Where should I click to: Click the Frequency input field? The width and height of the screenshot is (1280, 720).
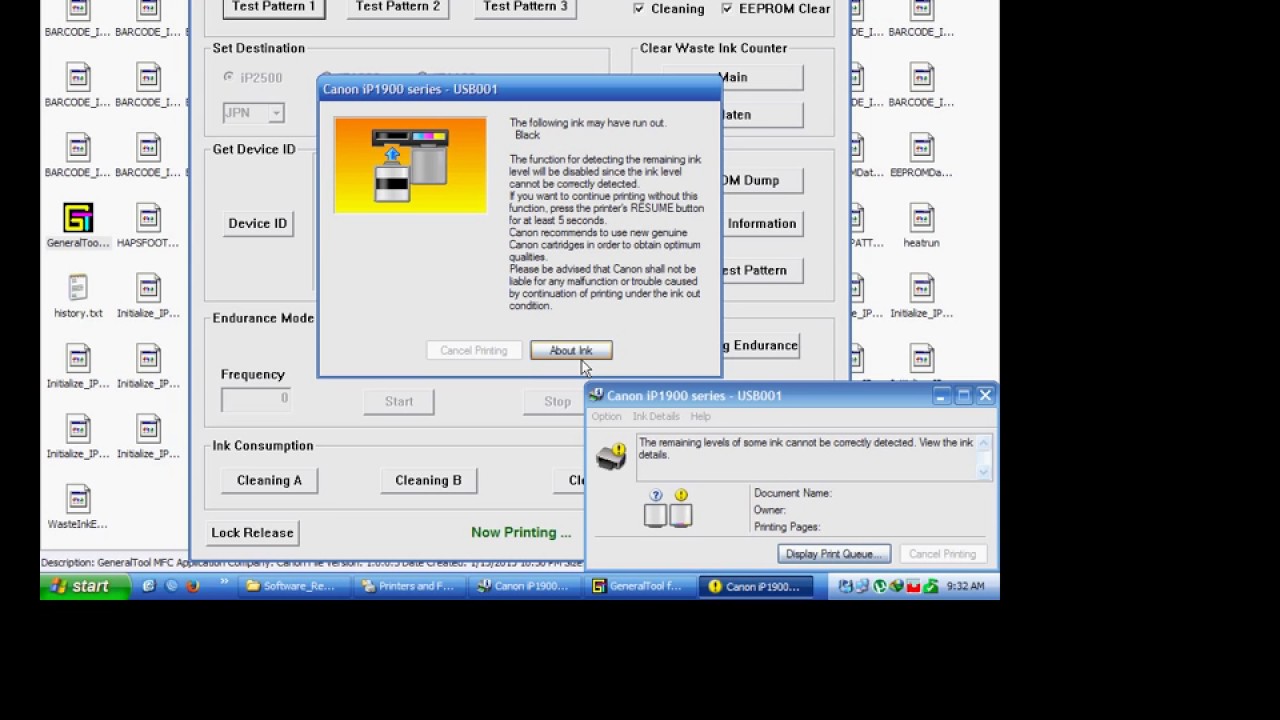(x=256, y=399)
